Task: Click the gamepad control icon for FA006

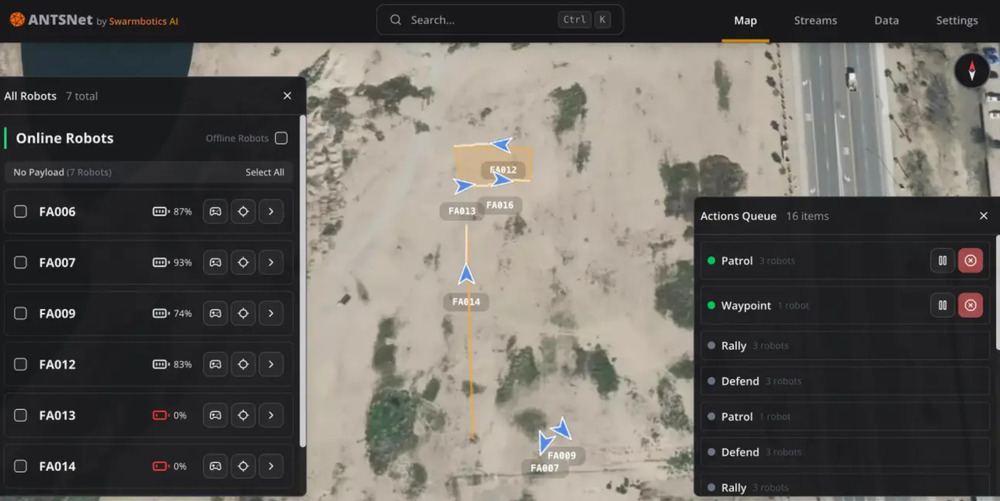Action: coord(215,211)
